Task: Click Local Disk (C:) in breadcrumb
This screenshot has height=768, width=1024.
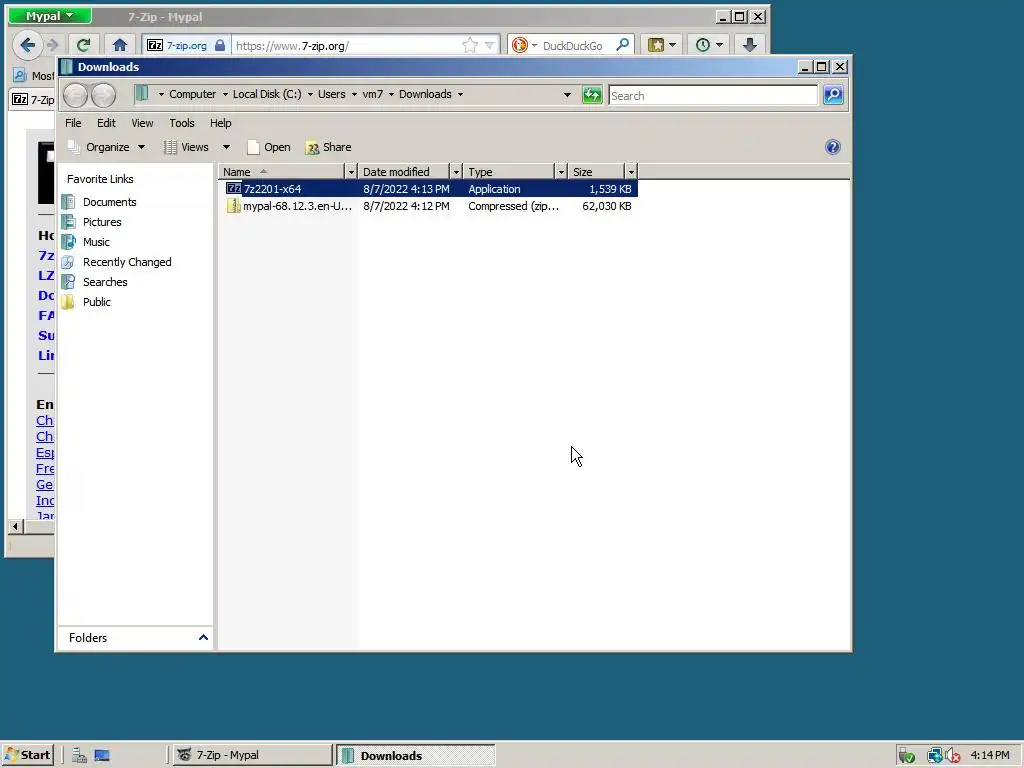Action: [267, 94]
